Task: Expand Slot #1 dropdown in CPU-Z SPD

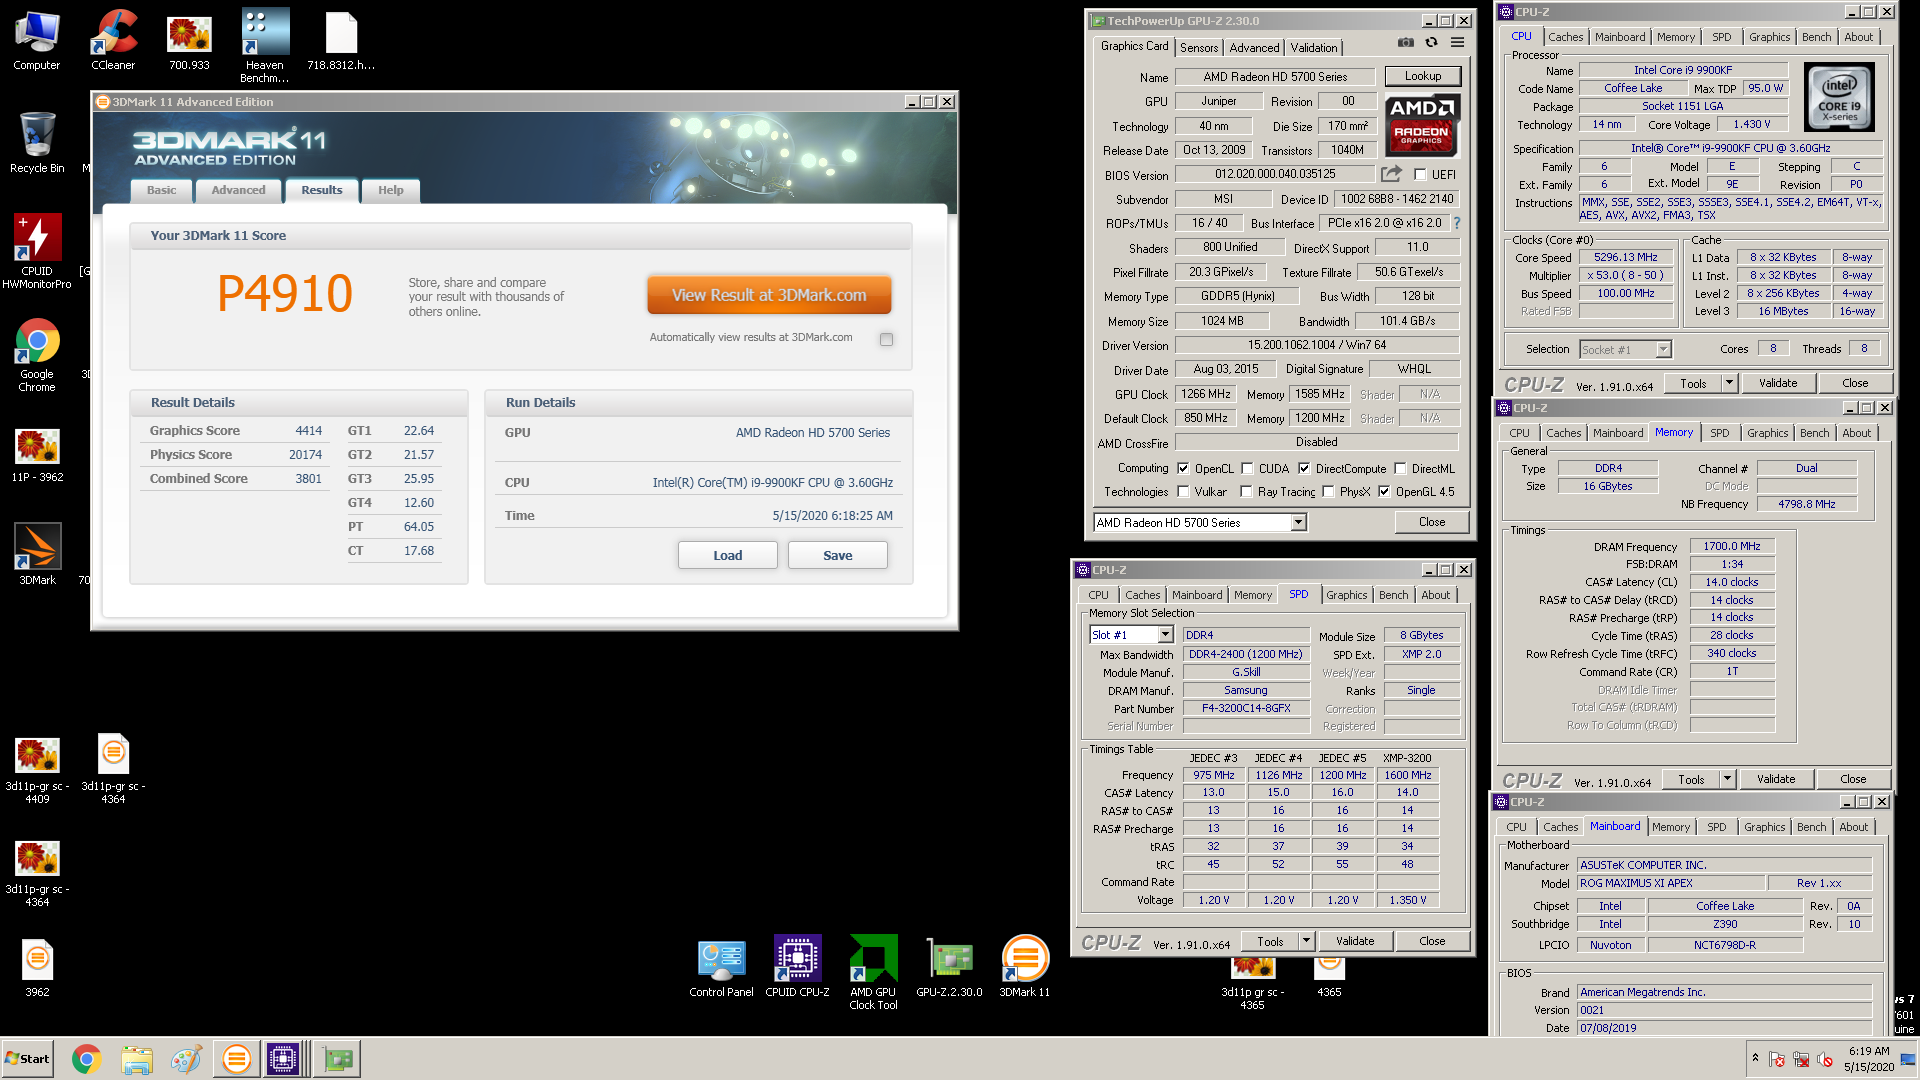Action: (1165, 635)
